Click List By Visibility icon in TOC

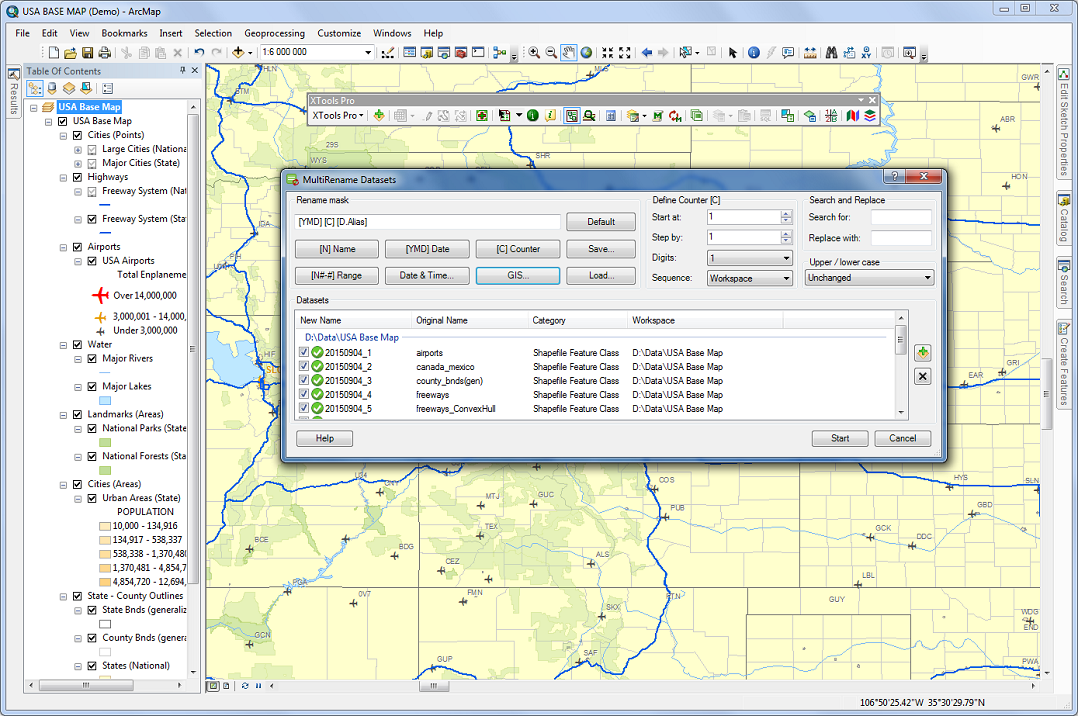tap(69, 88)
